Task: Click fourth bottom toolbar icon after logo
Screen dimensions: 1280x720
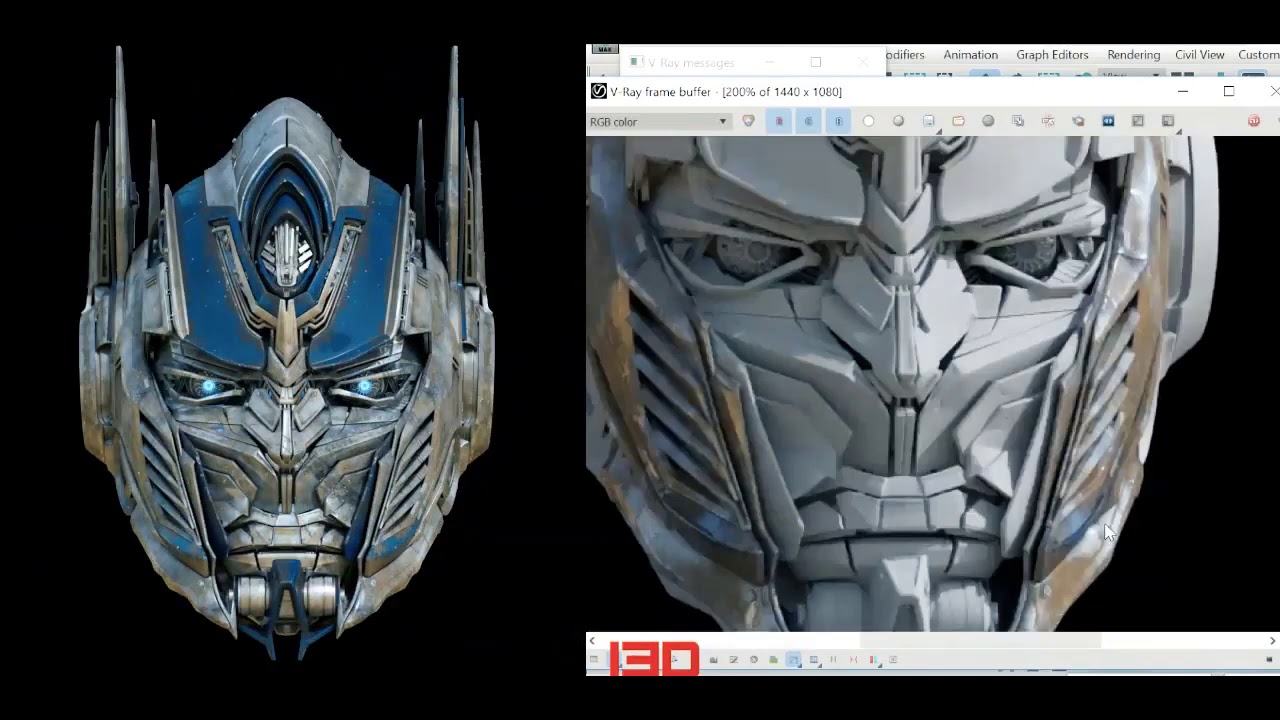Action: tap(713, 660)
